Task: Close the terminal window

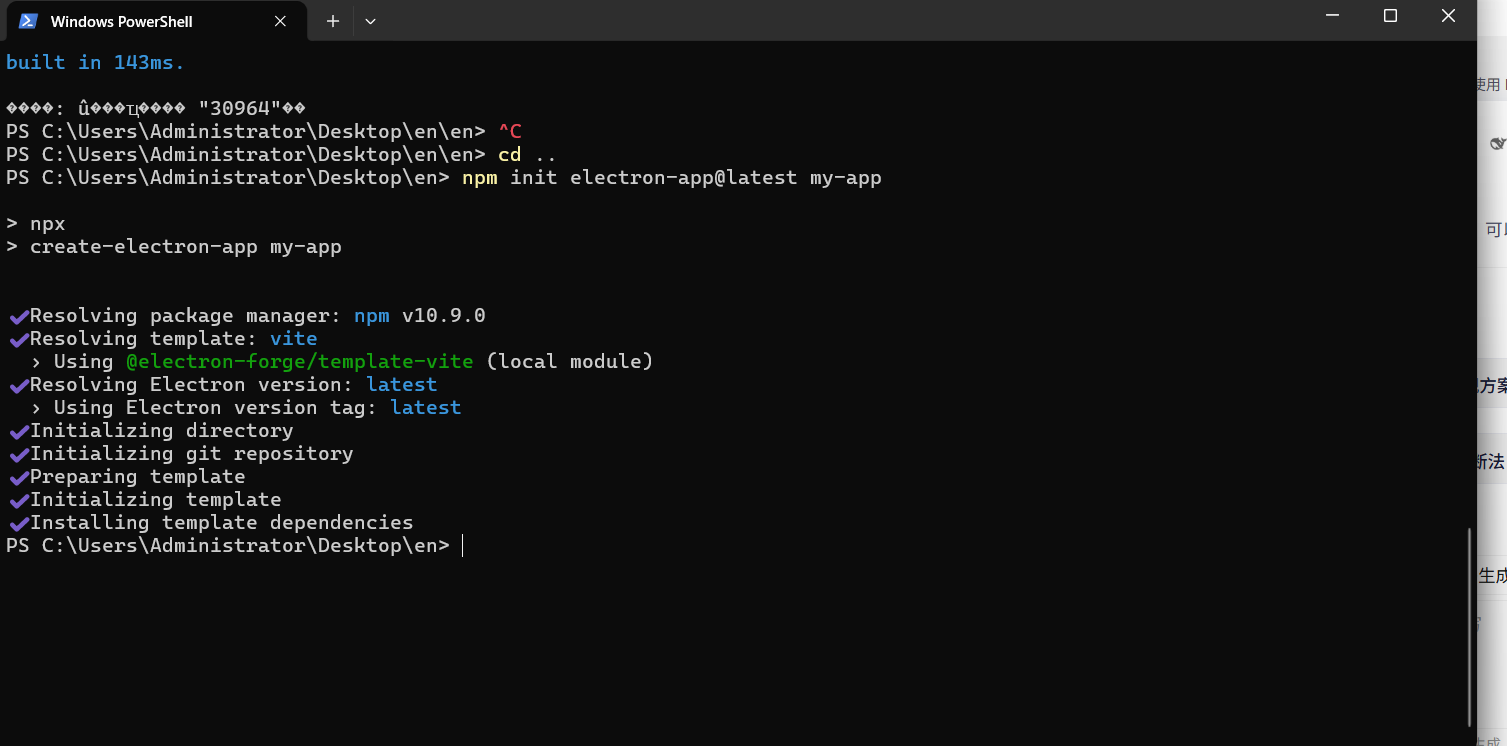Action: pos(1448,16)
